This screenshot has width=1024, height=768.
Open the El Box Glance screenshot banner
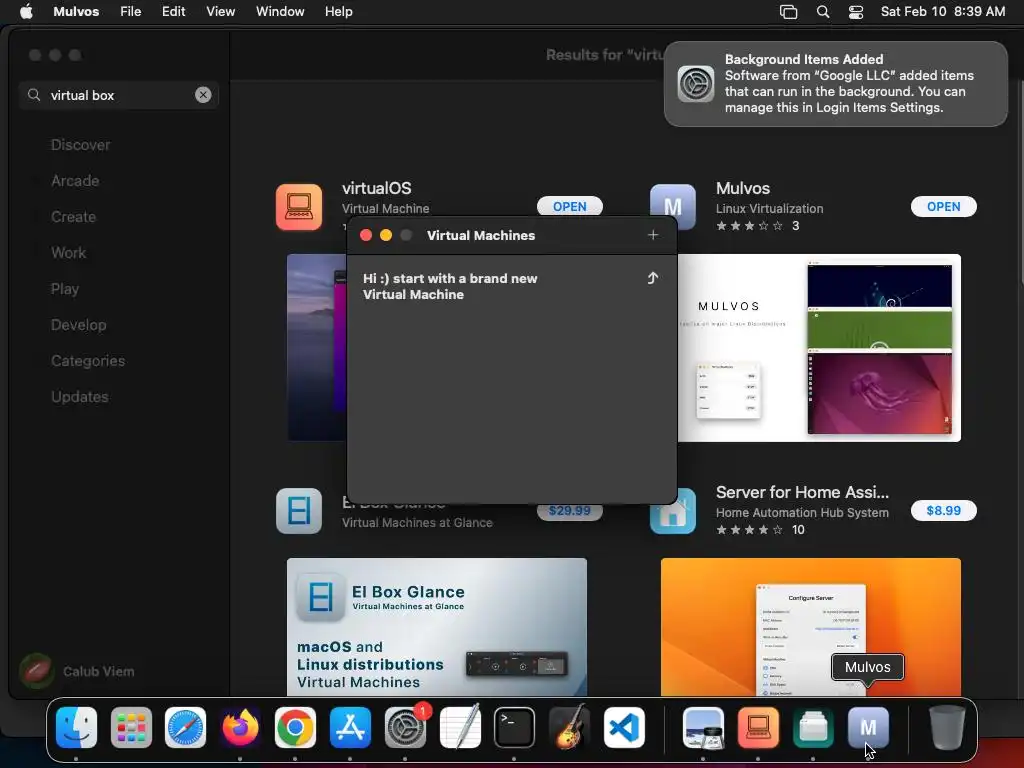pyautogui.click(x=437, y=627)
